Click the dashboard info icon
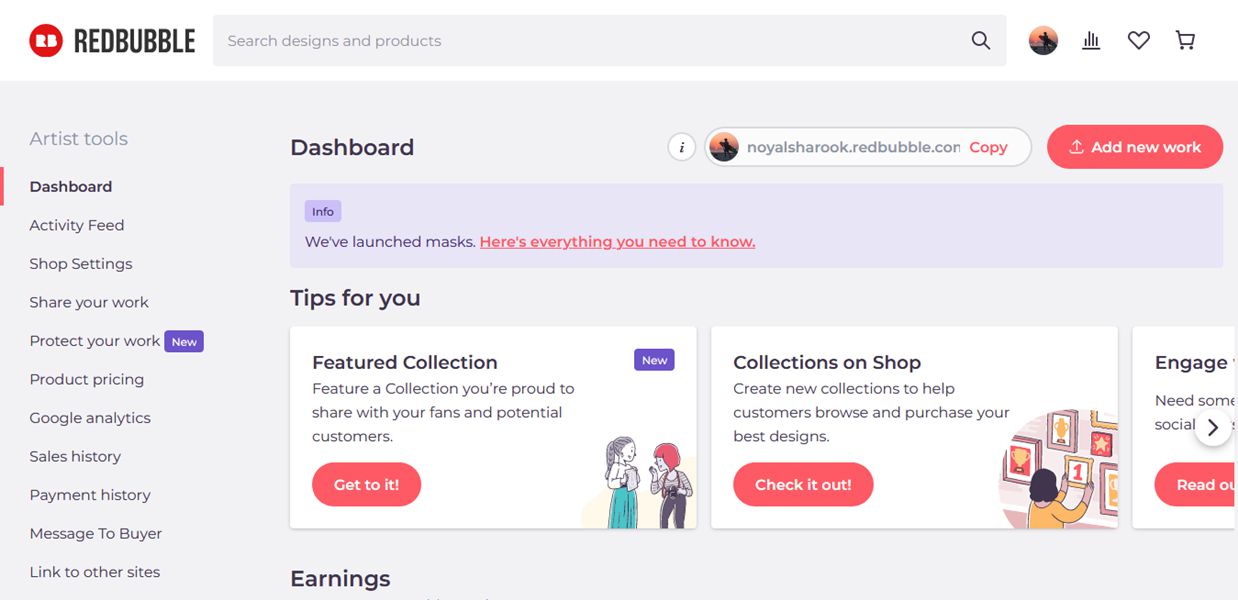This screenshot has width=1238, height=600. point(682,147)
